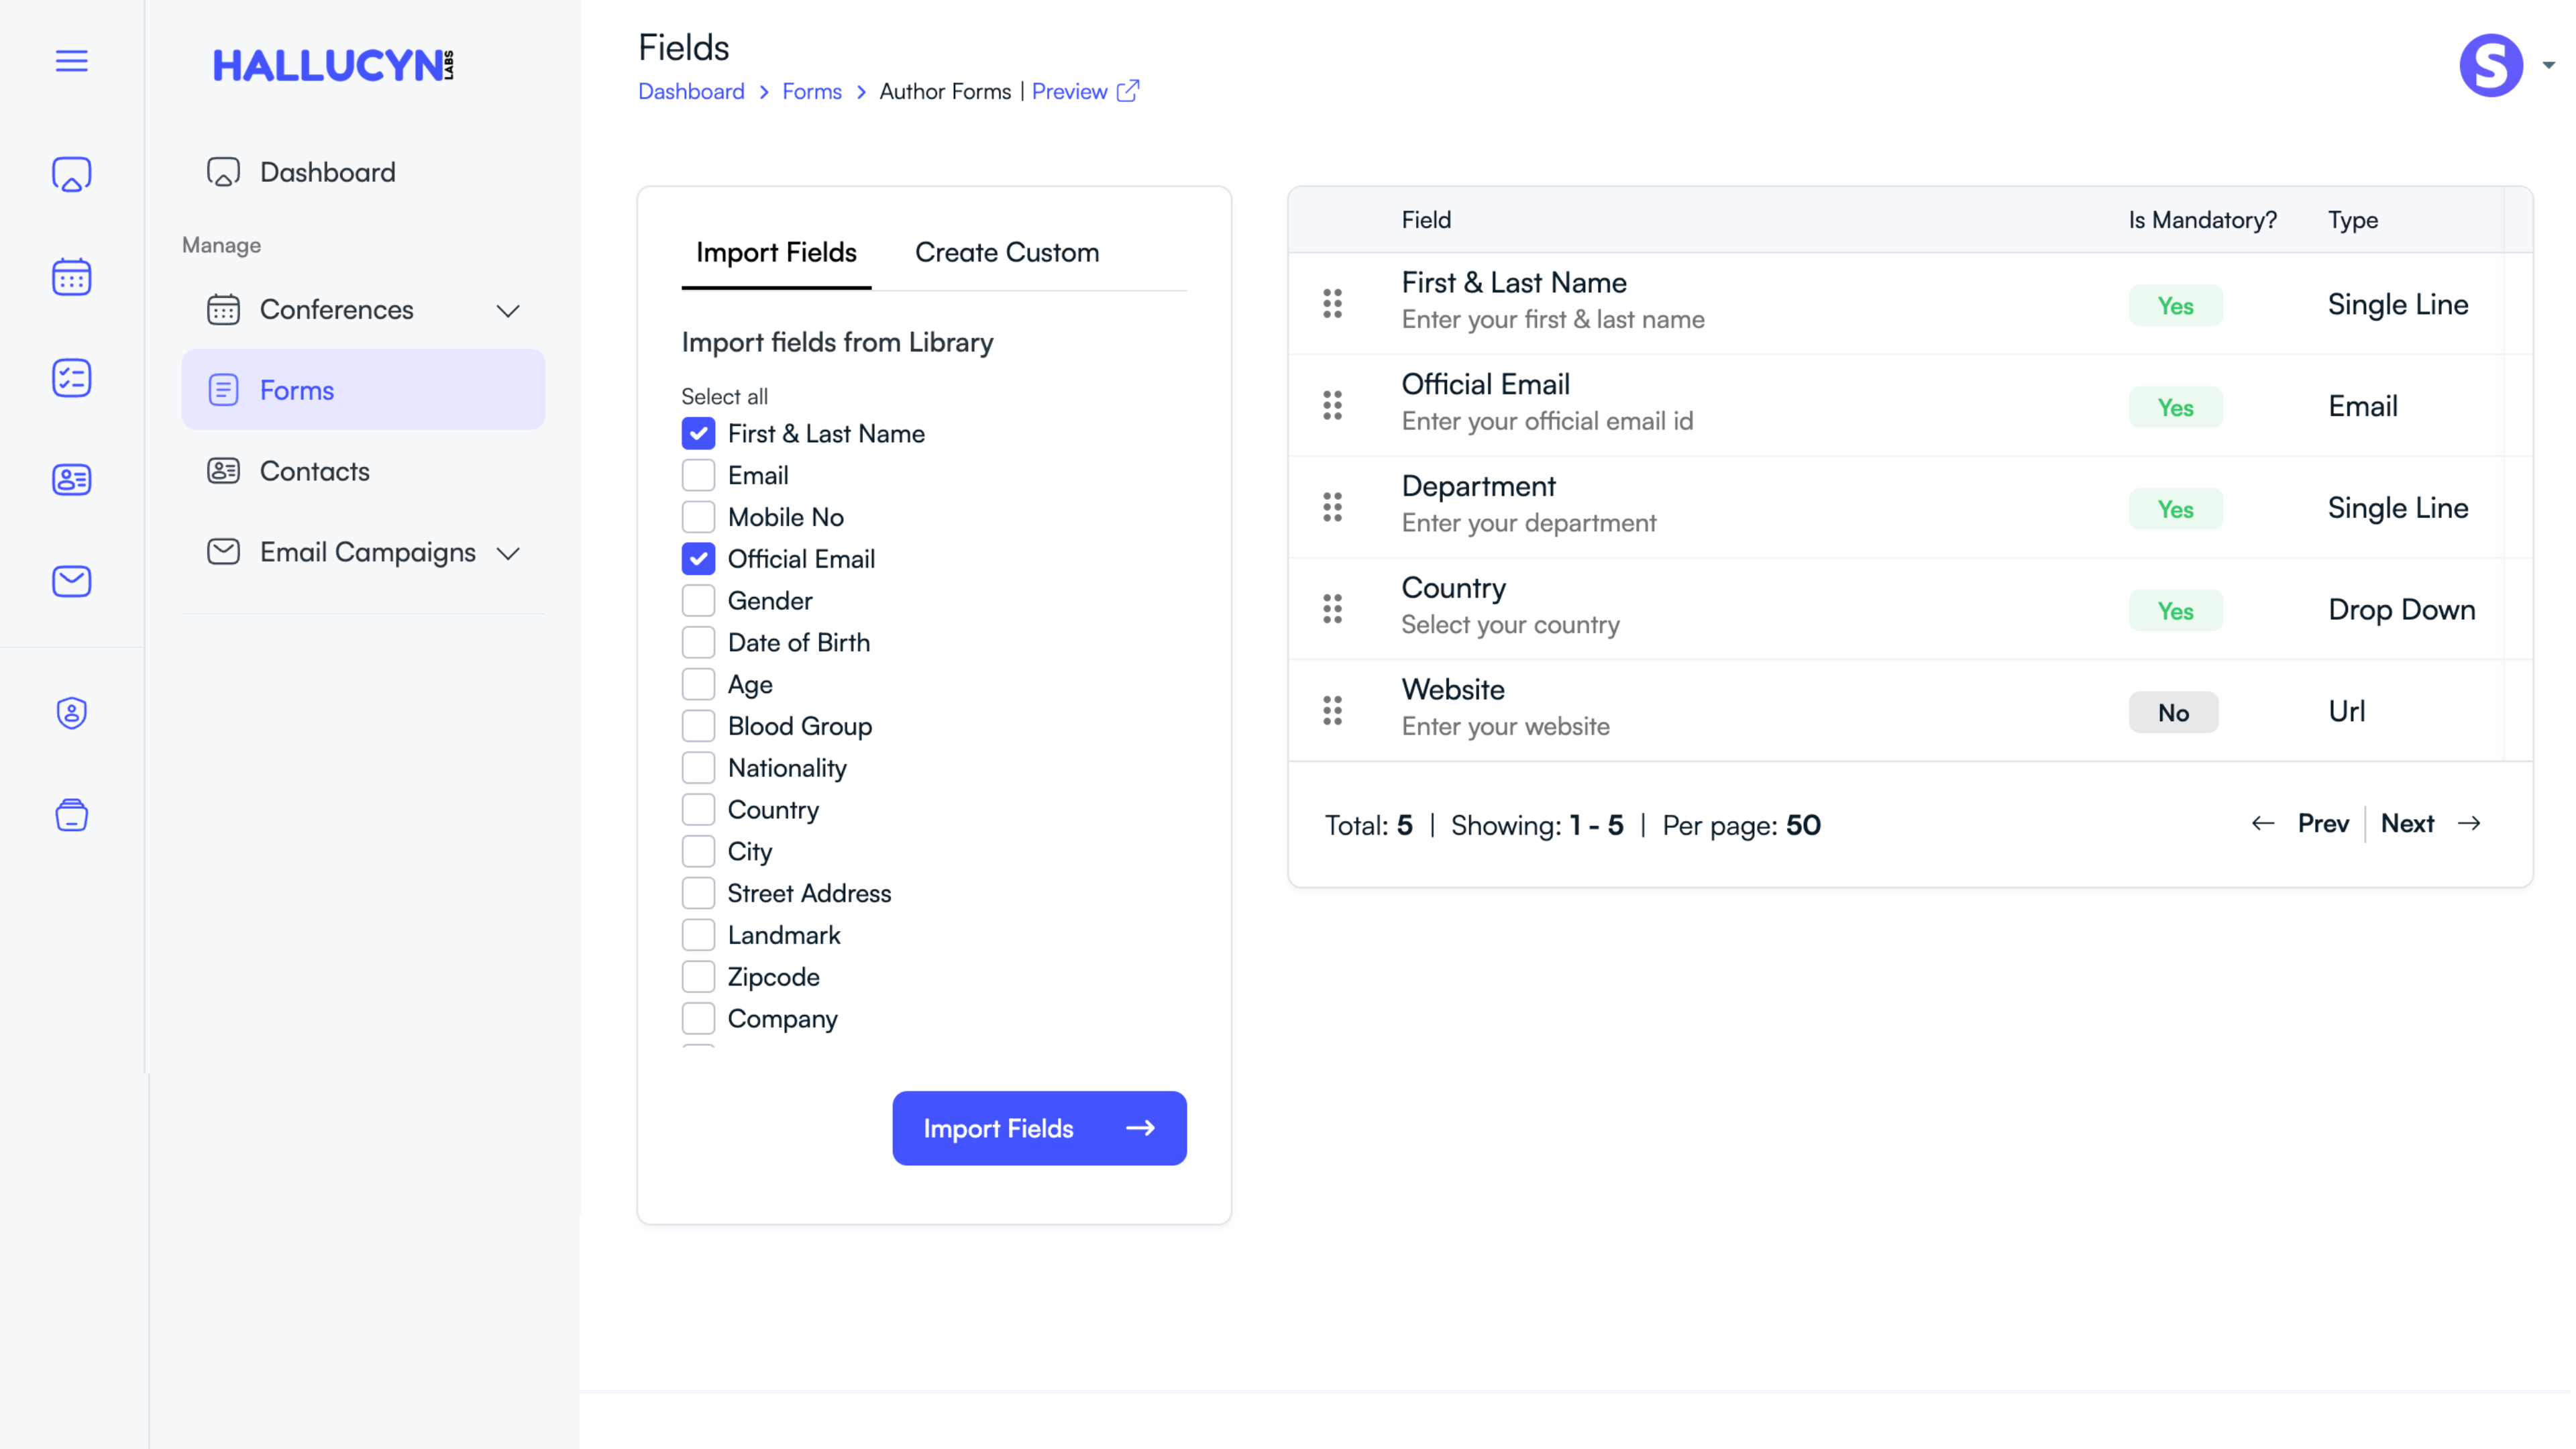The image size is (2576, 1449).
Task: Expand the Conferences menu section
Action: click(509, 310)
